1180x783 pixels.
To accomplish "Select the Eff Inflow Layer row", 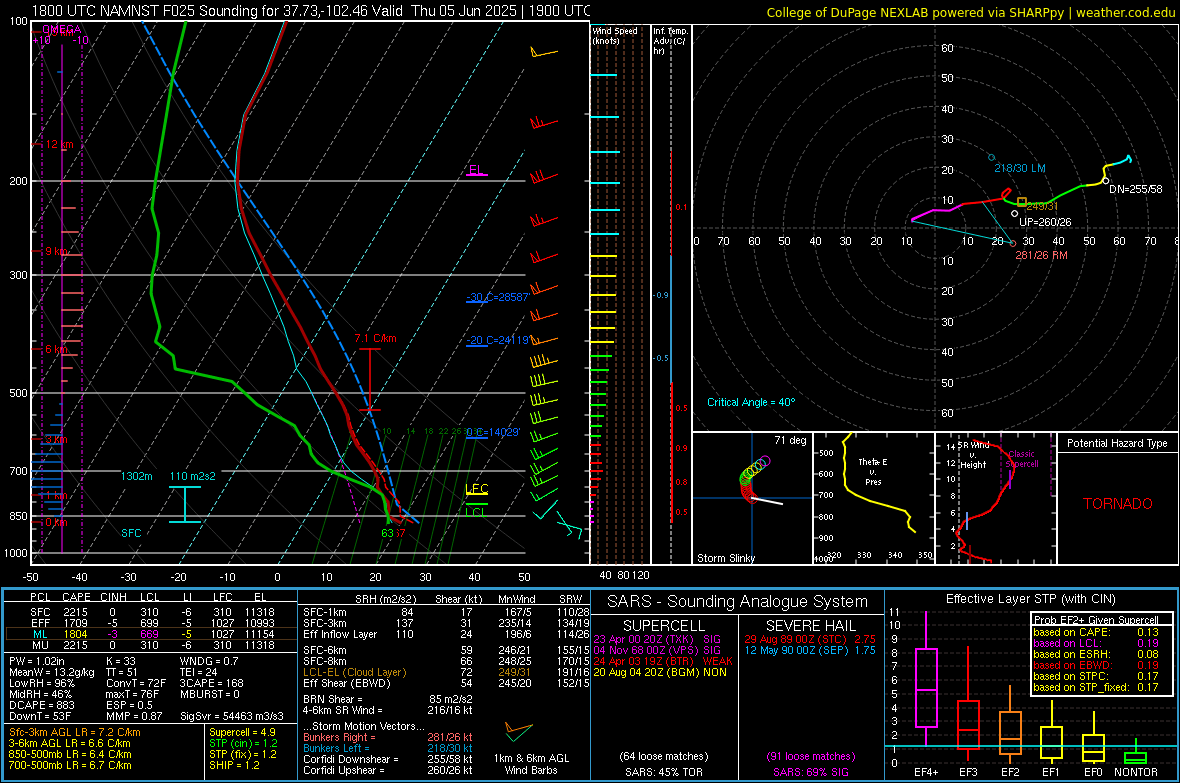I will [446, 634].
